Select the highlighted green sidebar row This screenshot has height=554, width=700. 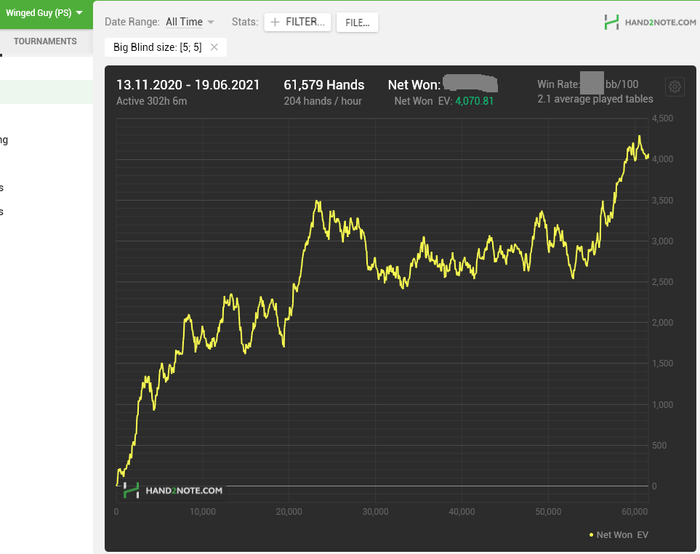point(46,92)
